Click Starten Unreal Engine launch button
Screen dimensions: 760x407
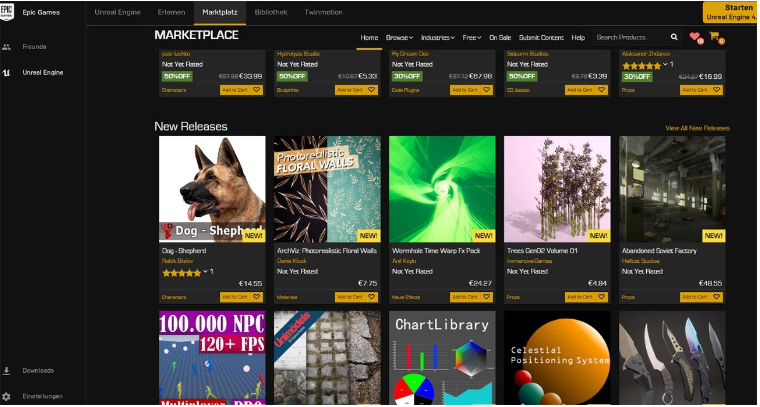coord(731,13)
